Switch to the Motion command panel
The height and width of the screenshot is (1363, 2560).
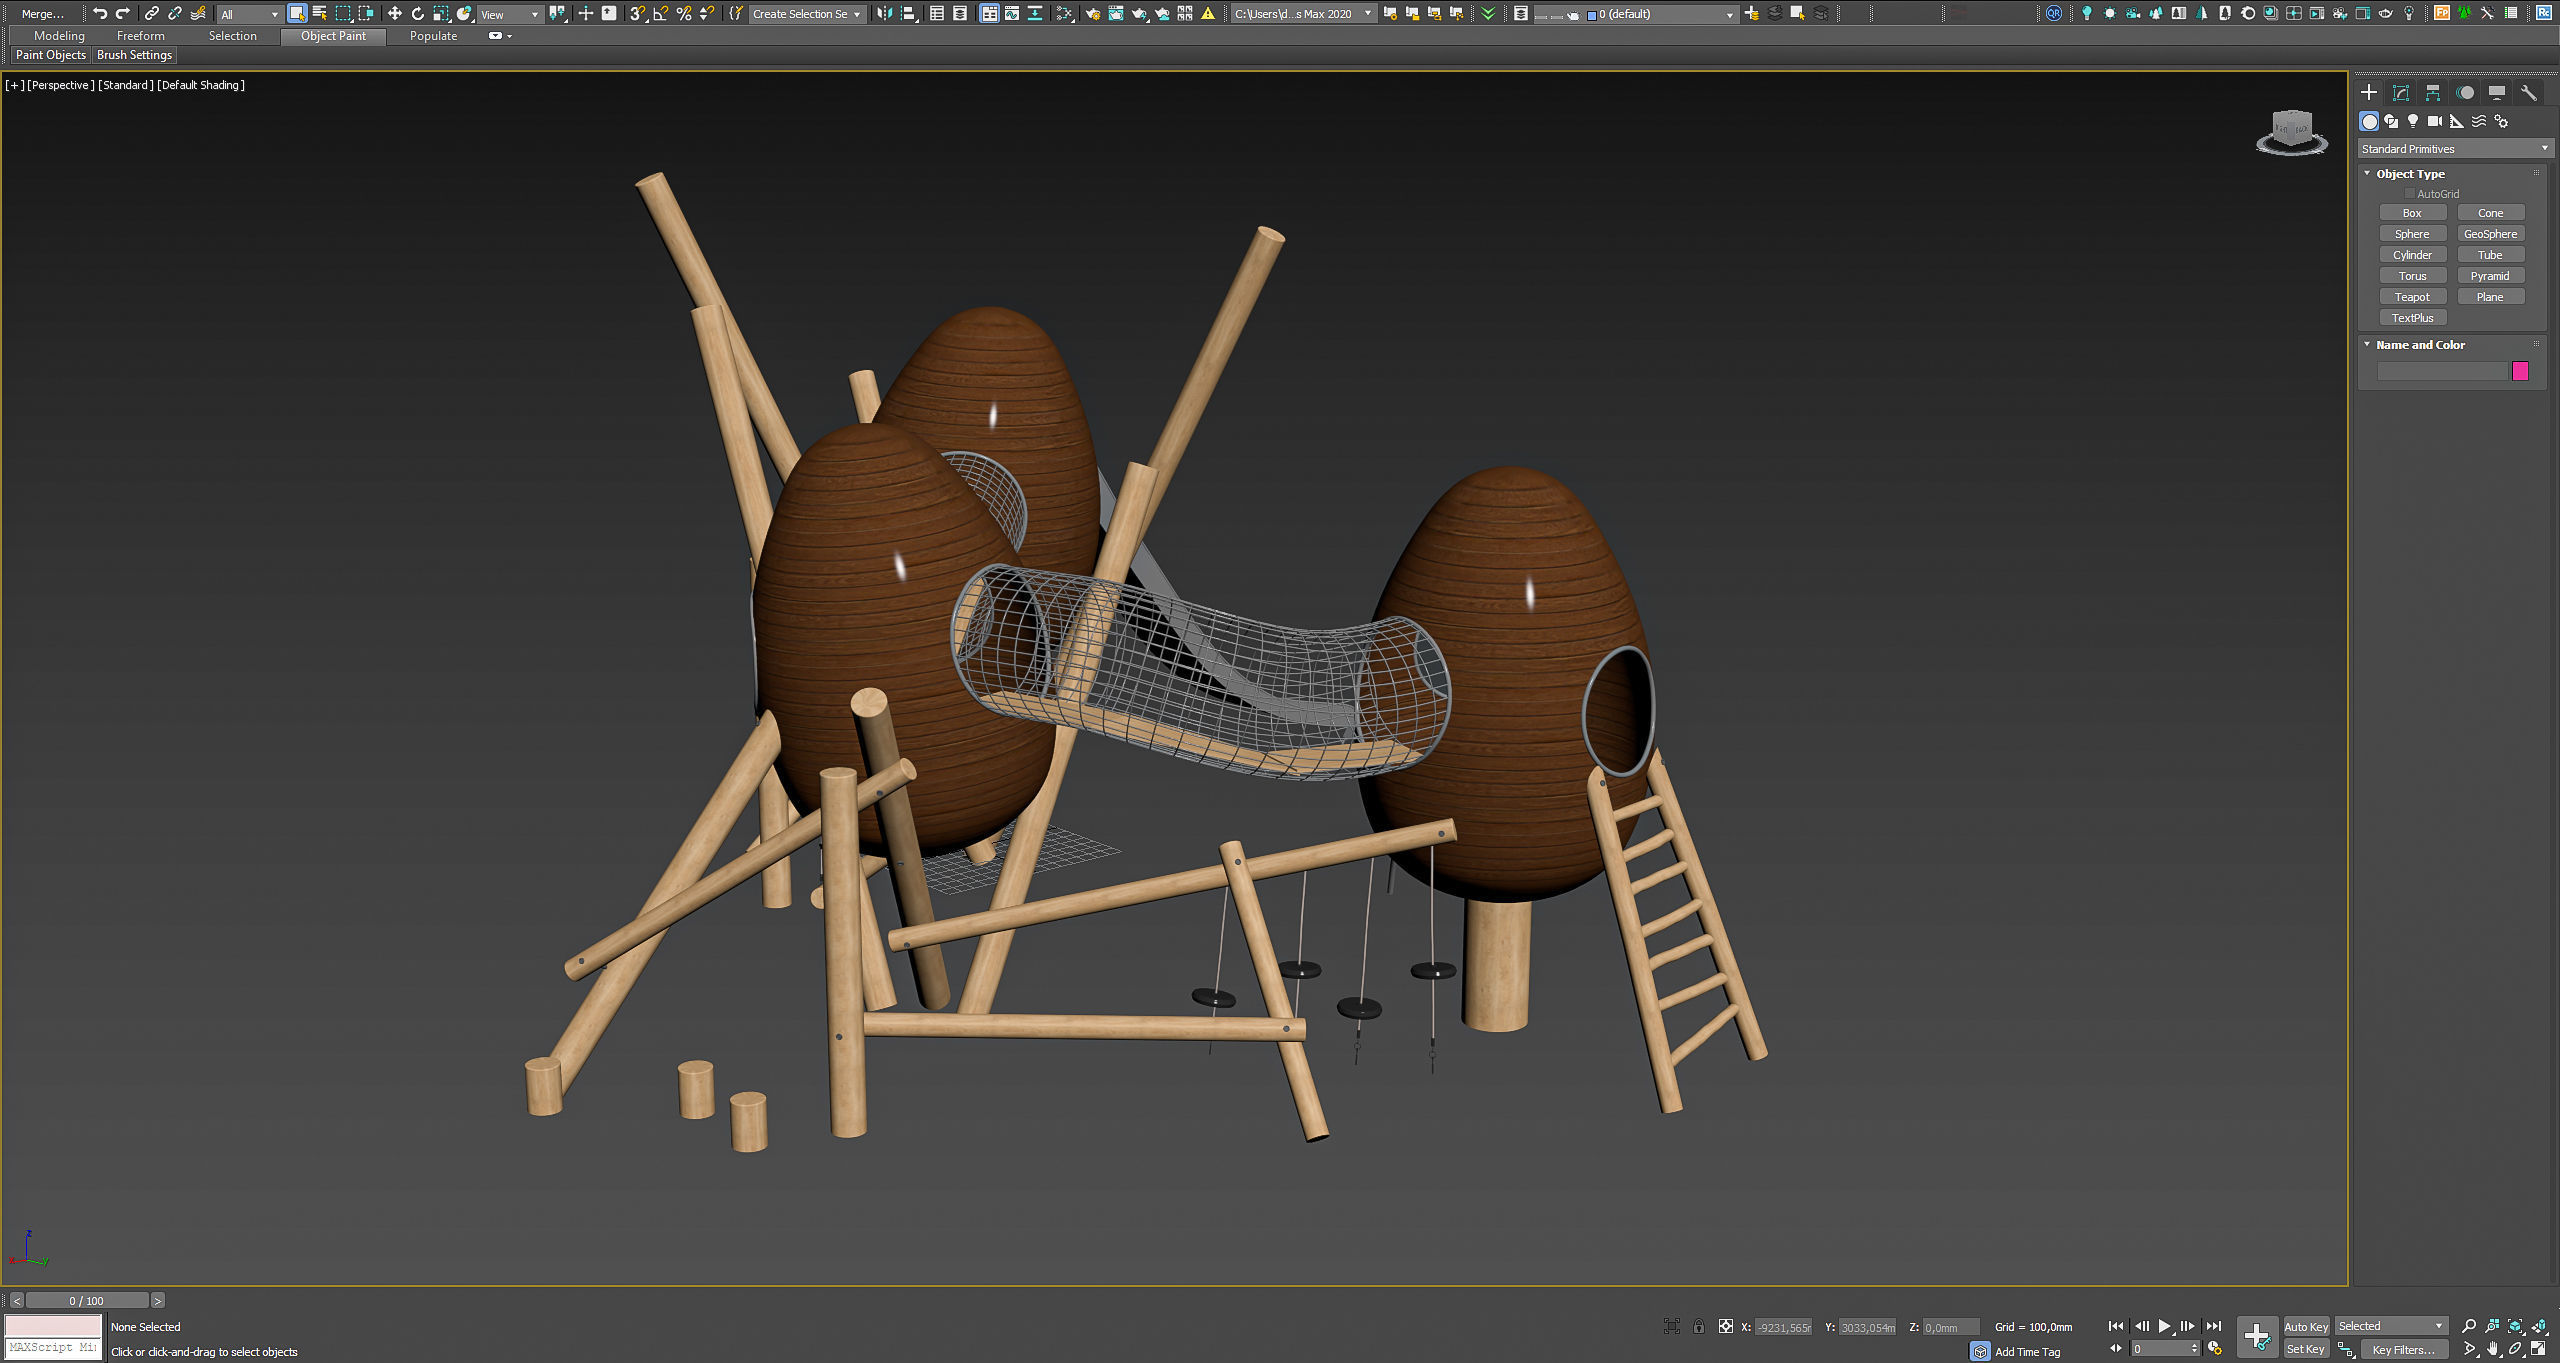tap(2465, 92)
